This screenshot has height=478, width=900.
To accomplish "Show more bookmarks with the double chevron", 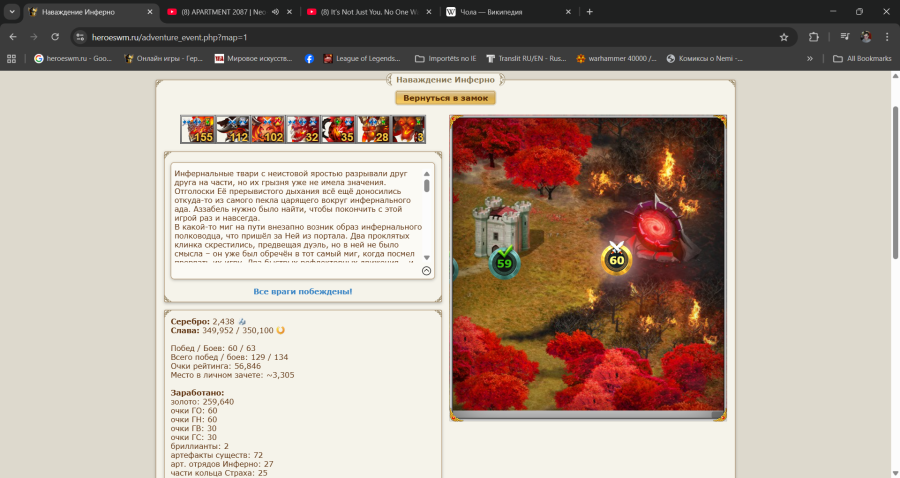I will pyautogui.click(x=810, y=59).
